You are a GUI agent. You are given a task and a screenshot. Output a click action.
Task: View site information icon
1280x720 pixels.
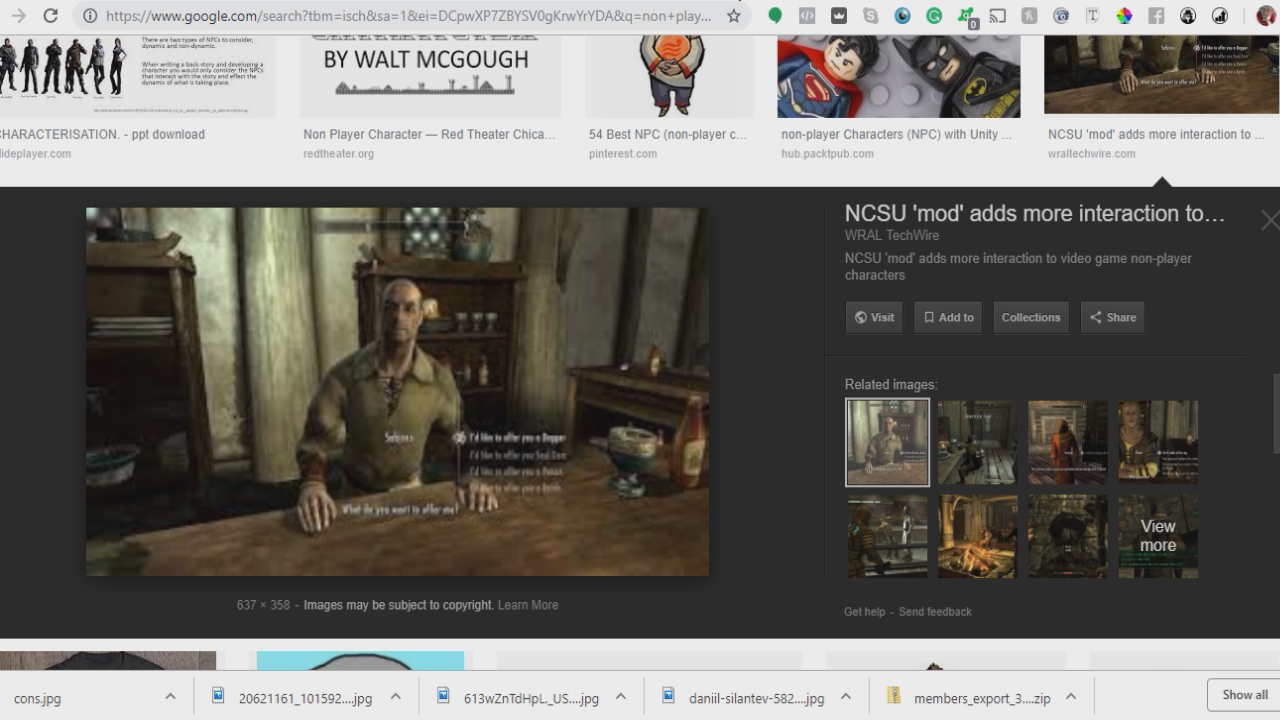pos(90,16)
